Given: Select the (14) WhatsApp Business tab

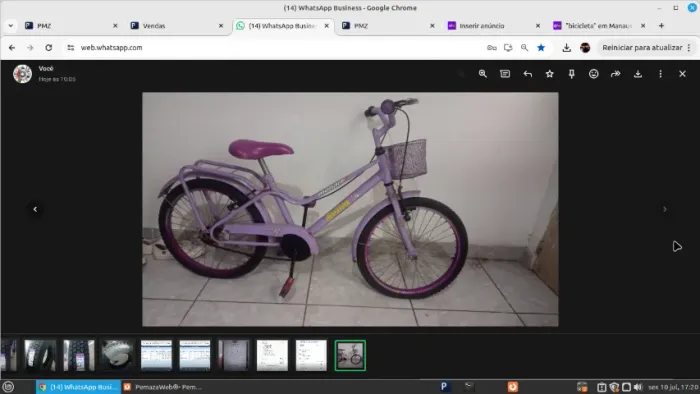Looking at the screenshot, I should pyautogui.click(x=283, y=26).
